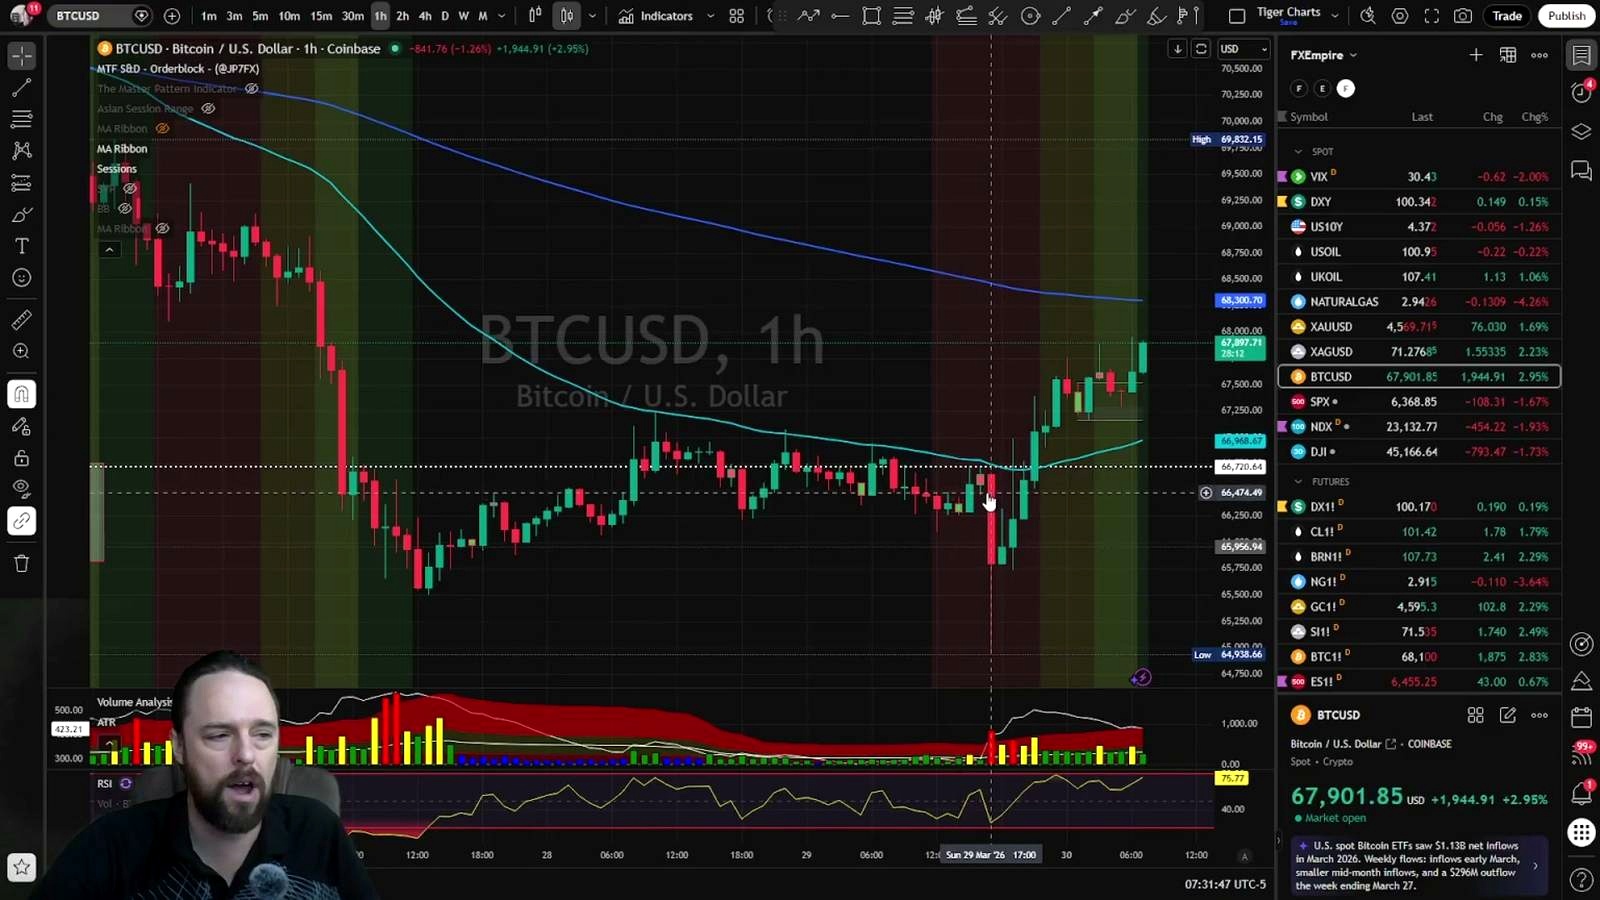Select the XAUUSD row in watchlist

(x=1419, y=327)
